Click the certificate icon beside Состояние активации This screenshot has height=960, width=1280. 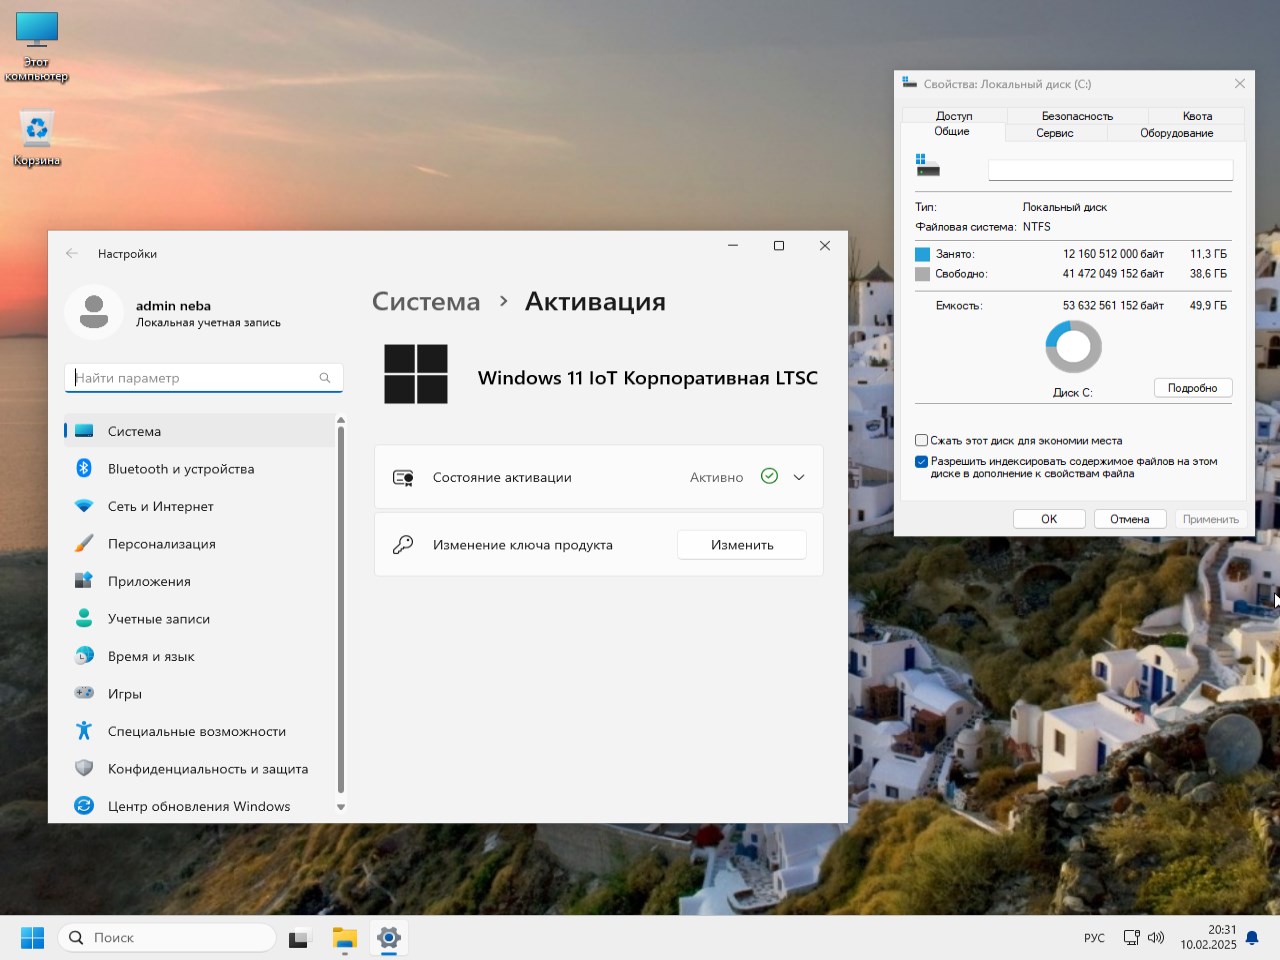point(403,478)
